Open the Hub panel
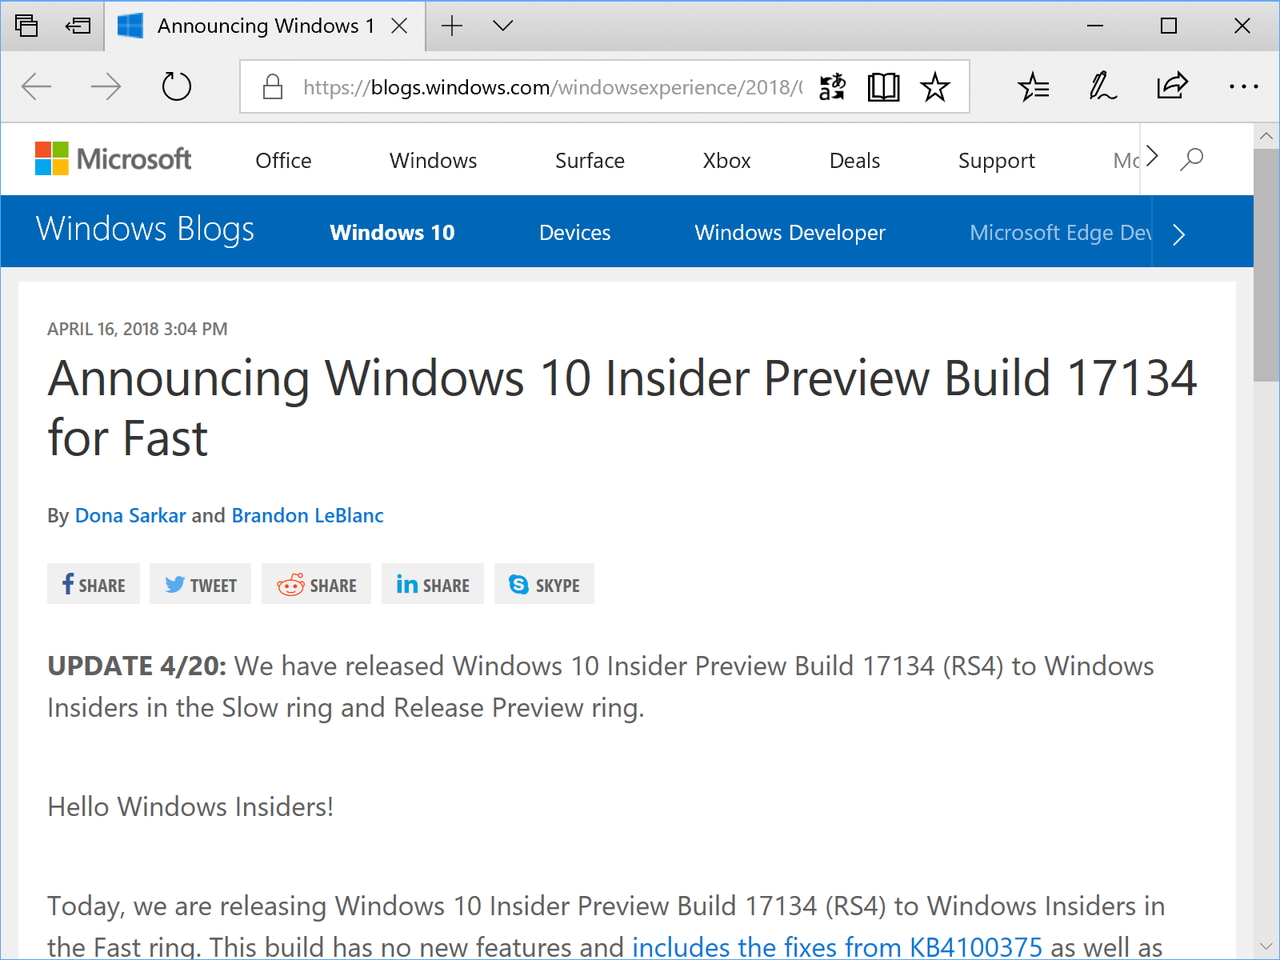 click(x=1033, y=87)
